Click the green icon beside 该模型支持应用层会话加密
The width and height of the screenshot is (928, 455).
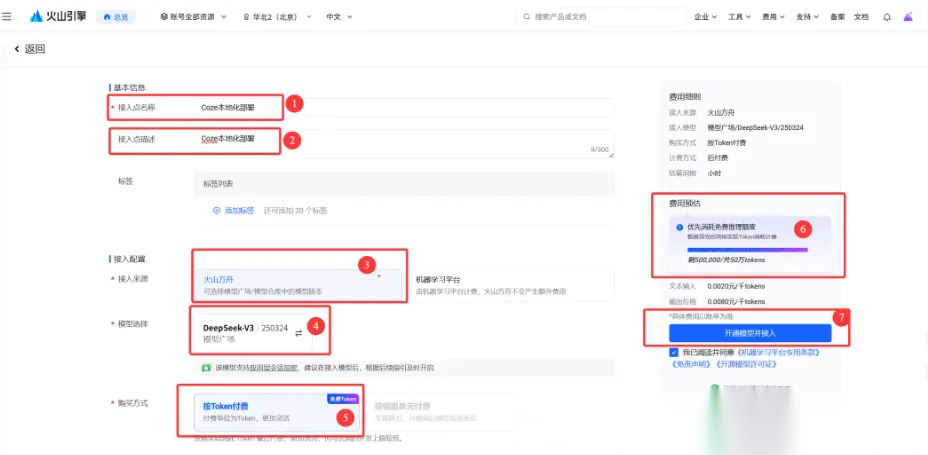tap(206, 367)
